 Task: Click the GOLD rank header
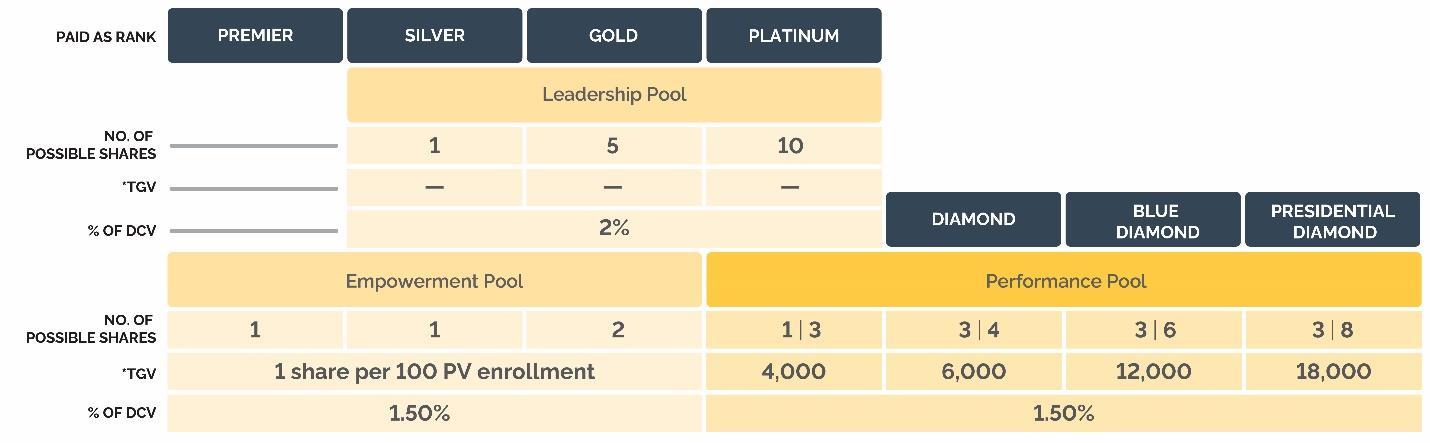(614, 36)
